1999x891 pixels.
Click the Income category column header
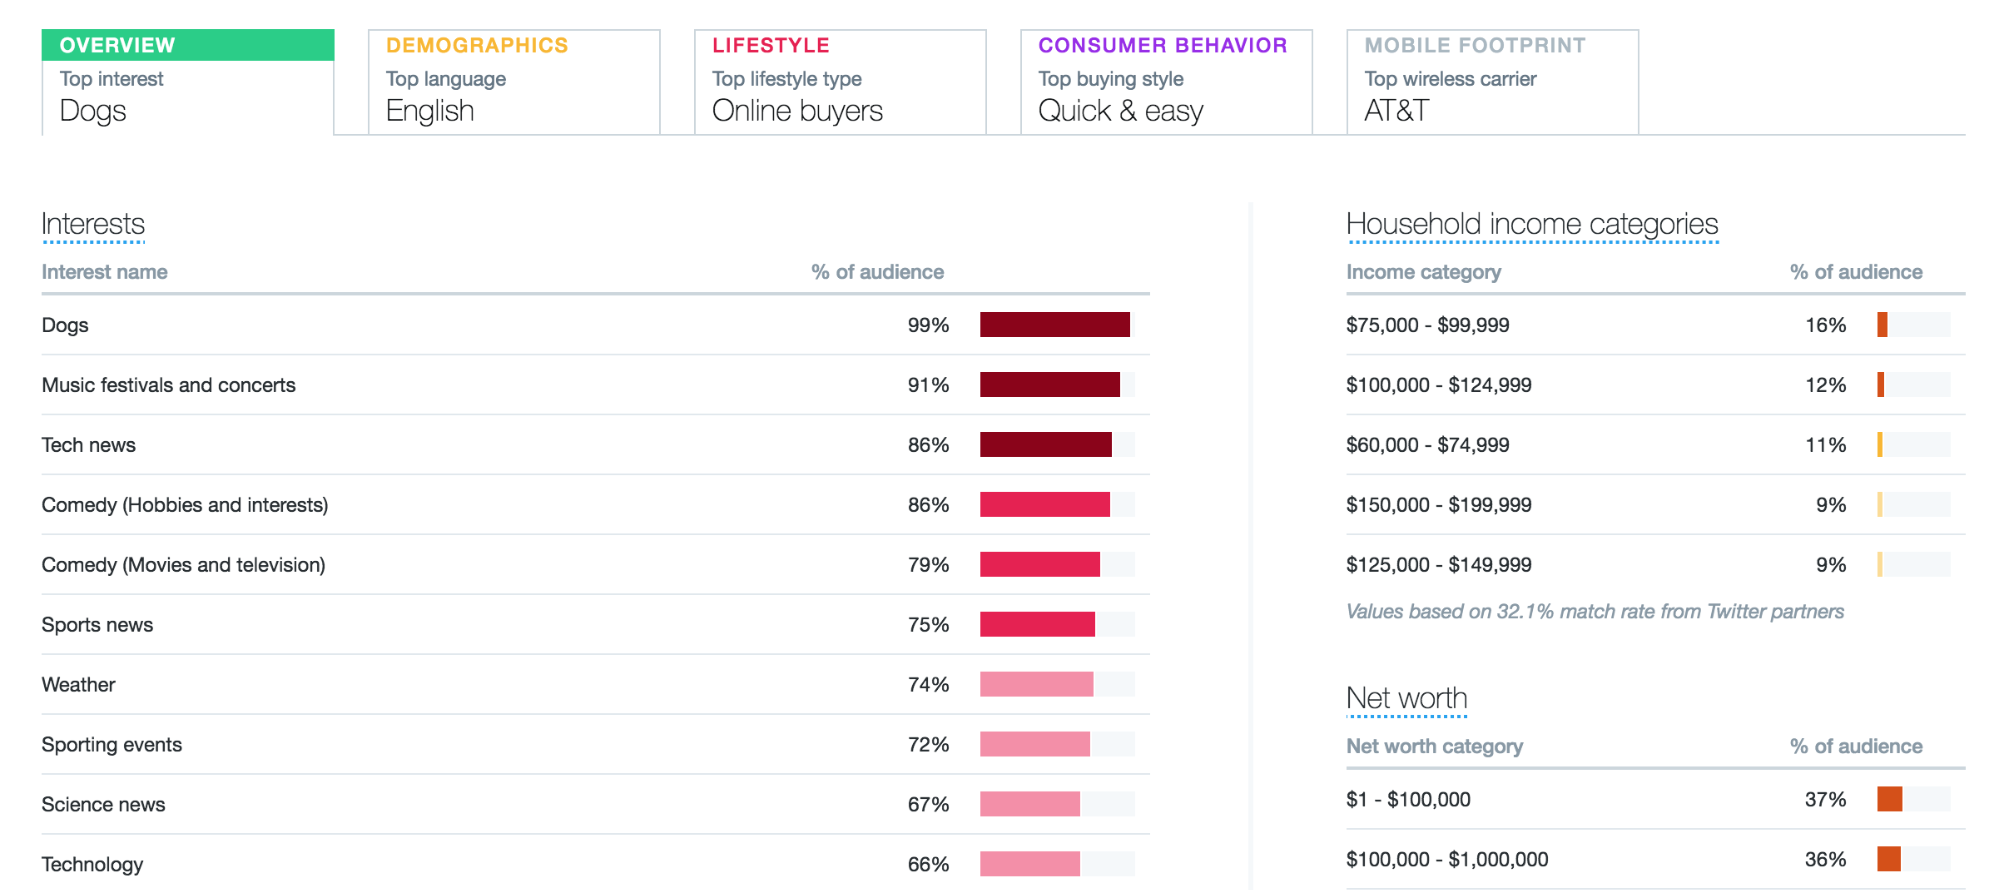tap(1423, 272)
